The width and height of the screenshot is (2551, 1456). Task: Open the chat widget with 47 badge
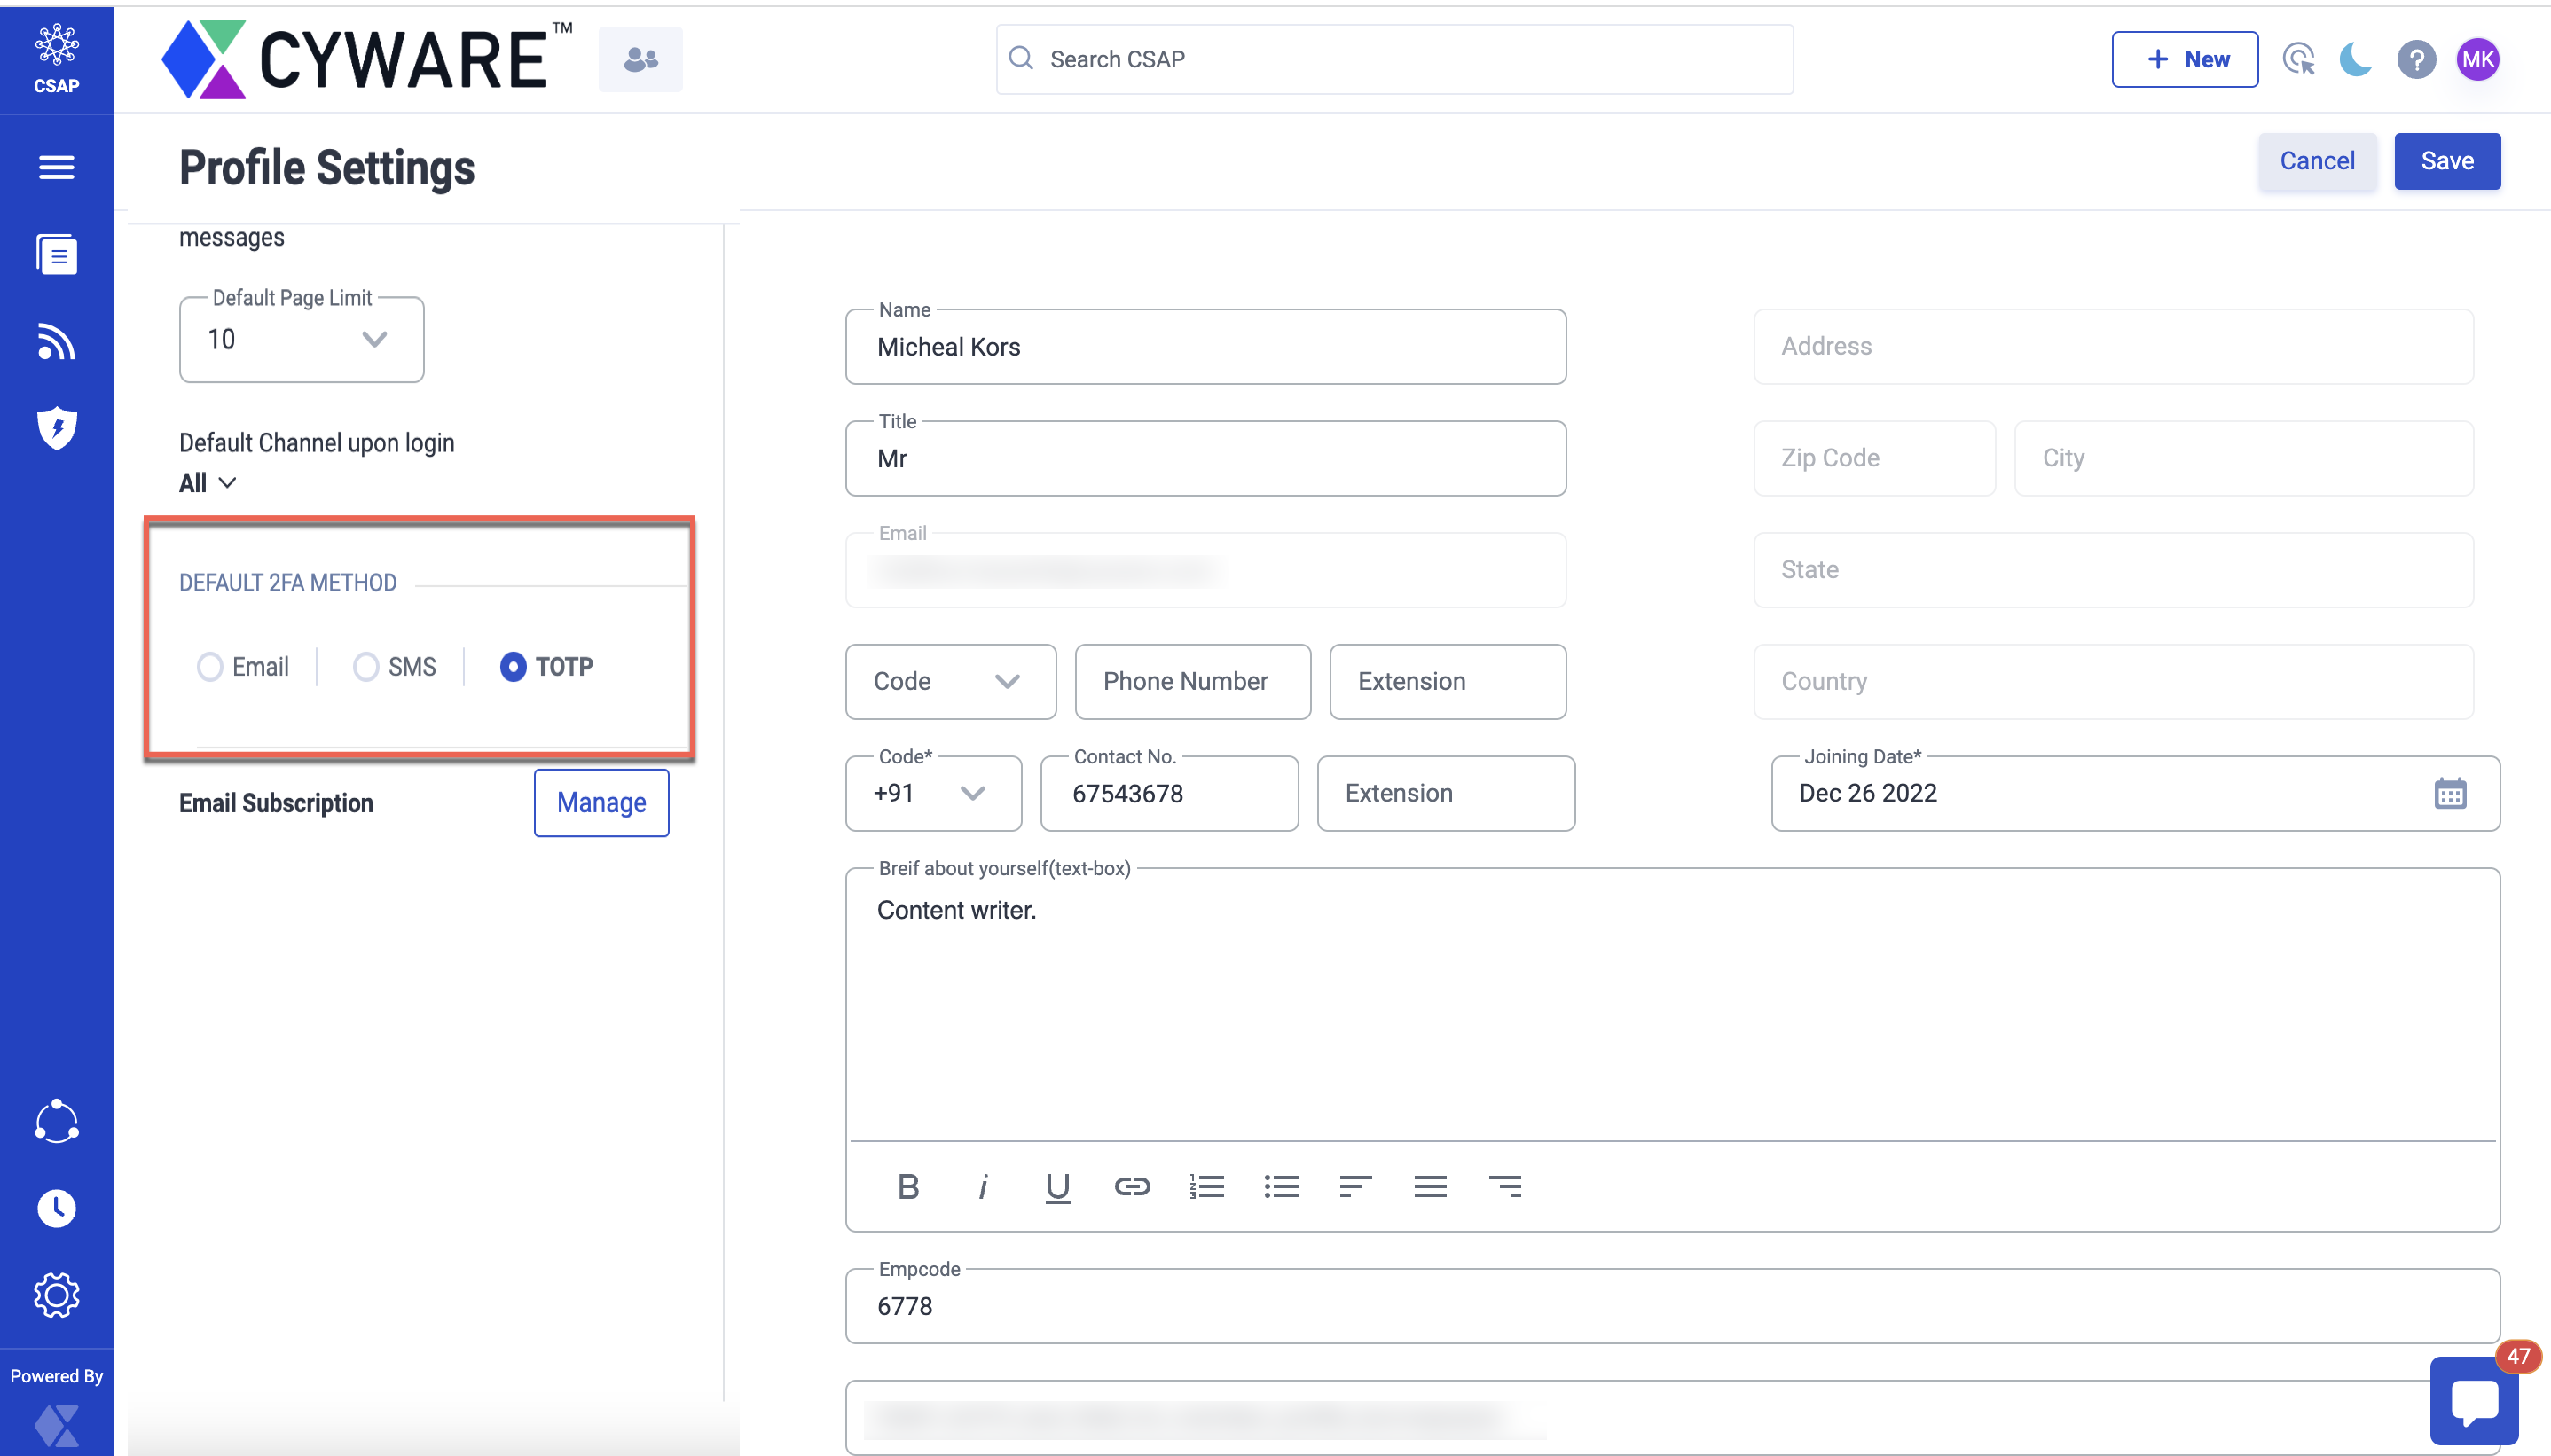[2474, 1399]
